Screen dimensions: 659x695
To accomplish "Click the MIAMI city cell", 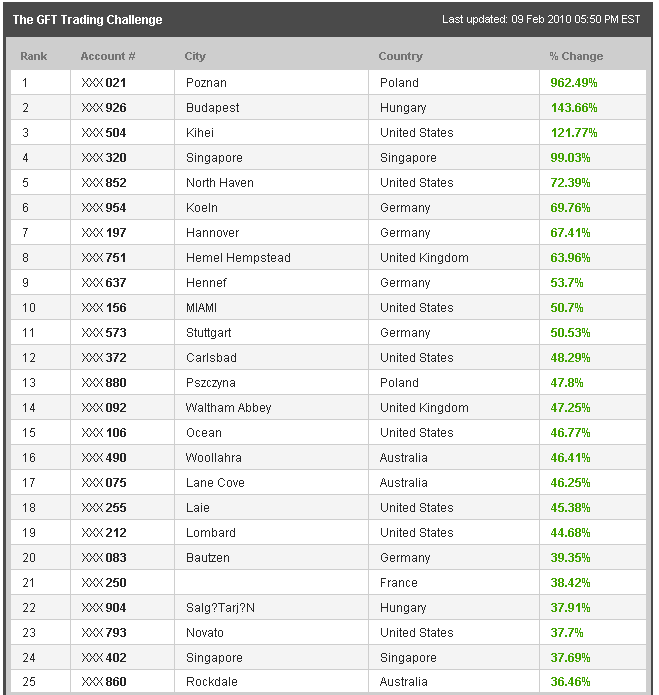I will click(x=201, y=308).
